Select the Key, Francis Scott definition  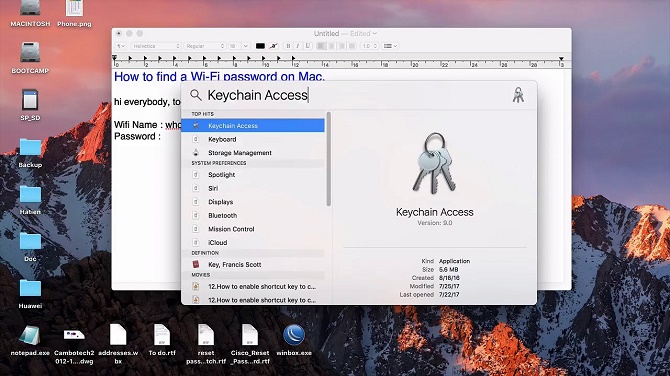click(253, 264)
